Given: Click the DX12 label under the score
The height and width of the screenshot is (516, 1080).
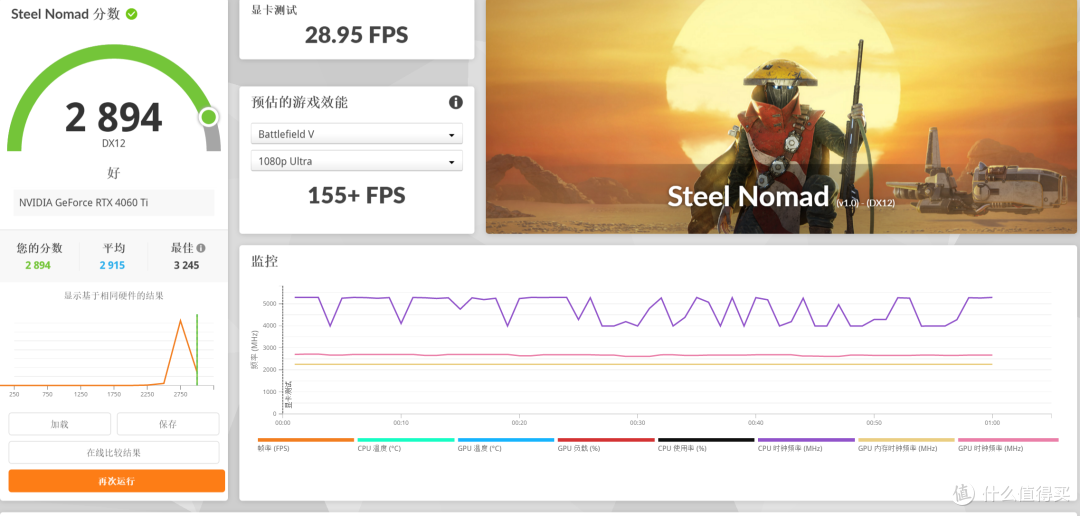Looking at the screenshot, I should (x=114, y=143).
